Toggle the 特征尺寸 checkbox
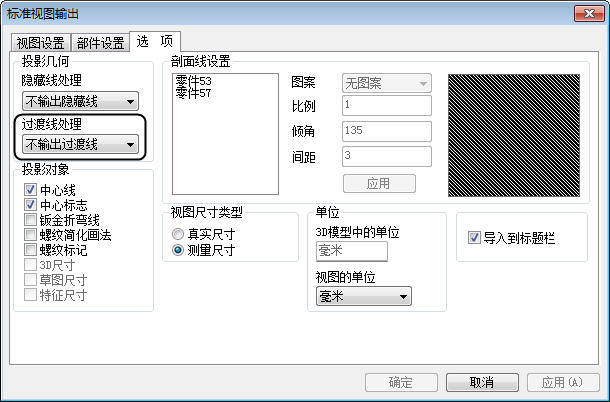This screenshot has width=610, height=402. click(x=30, y=295)
